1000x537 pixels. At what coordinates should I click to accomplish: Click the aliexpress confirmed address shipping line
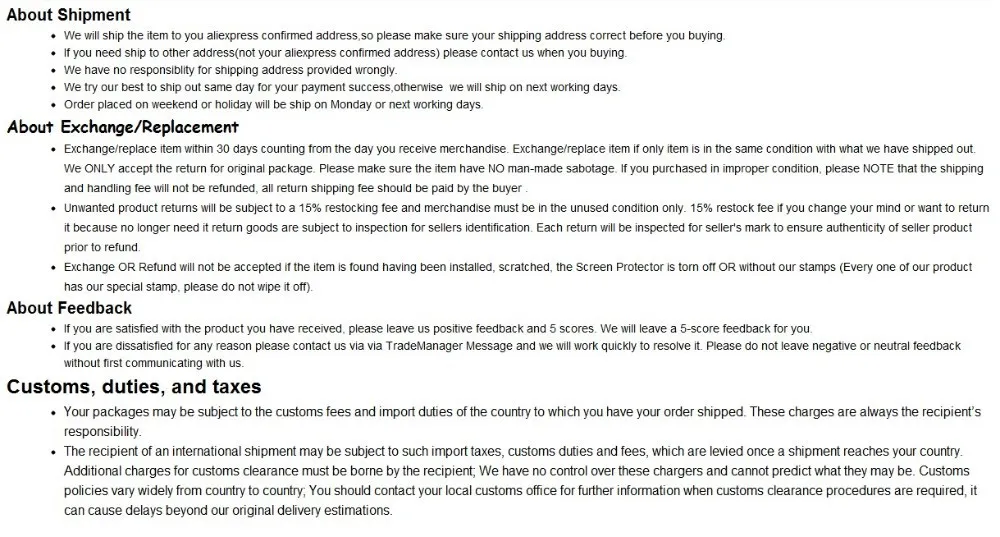394,36
